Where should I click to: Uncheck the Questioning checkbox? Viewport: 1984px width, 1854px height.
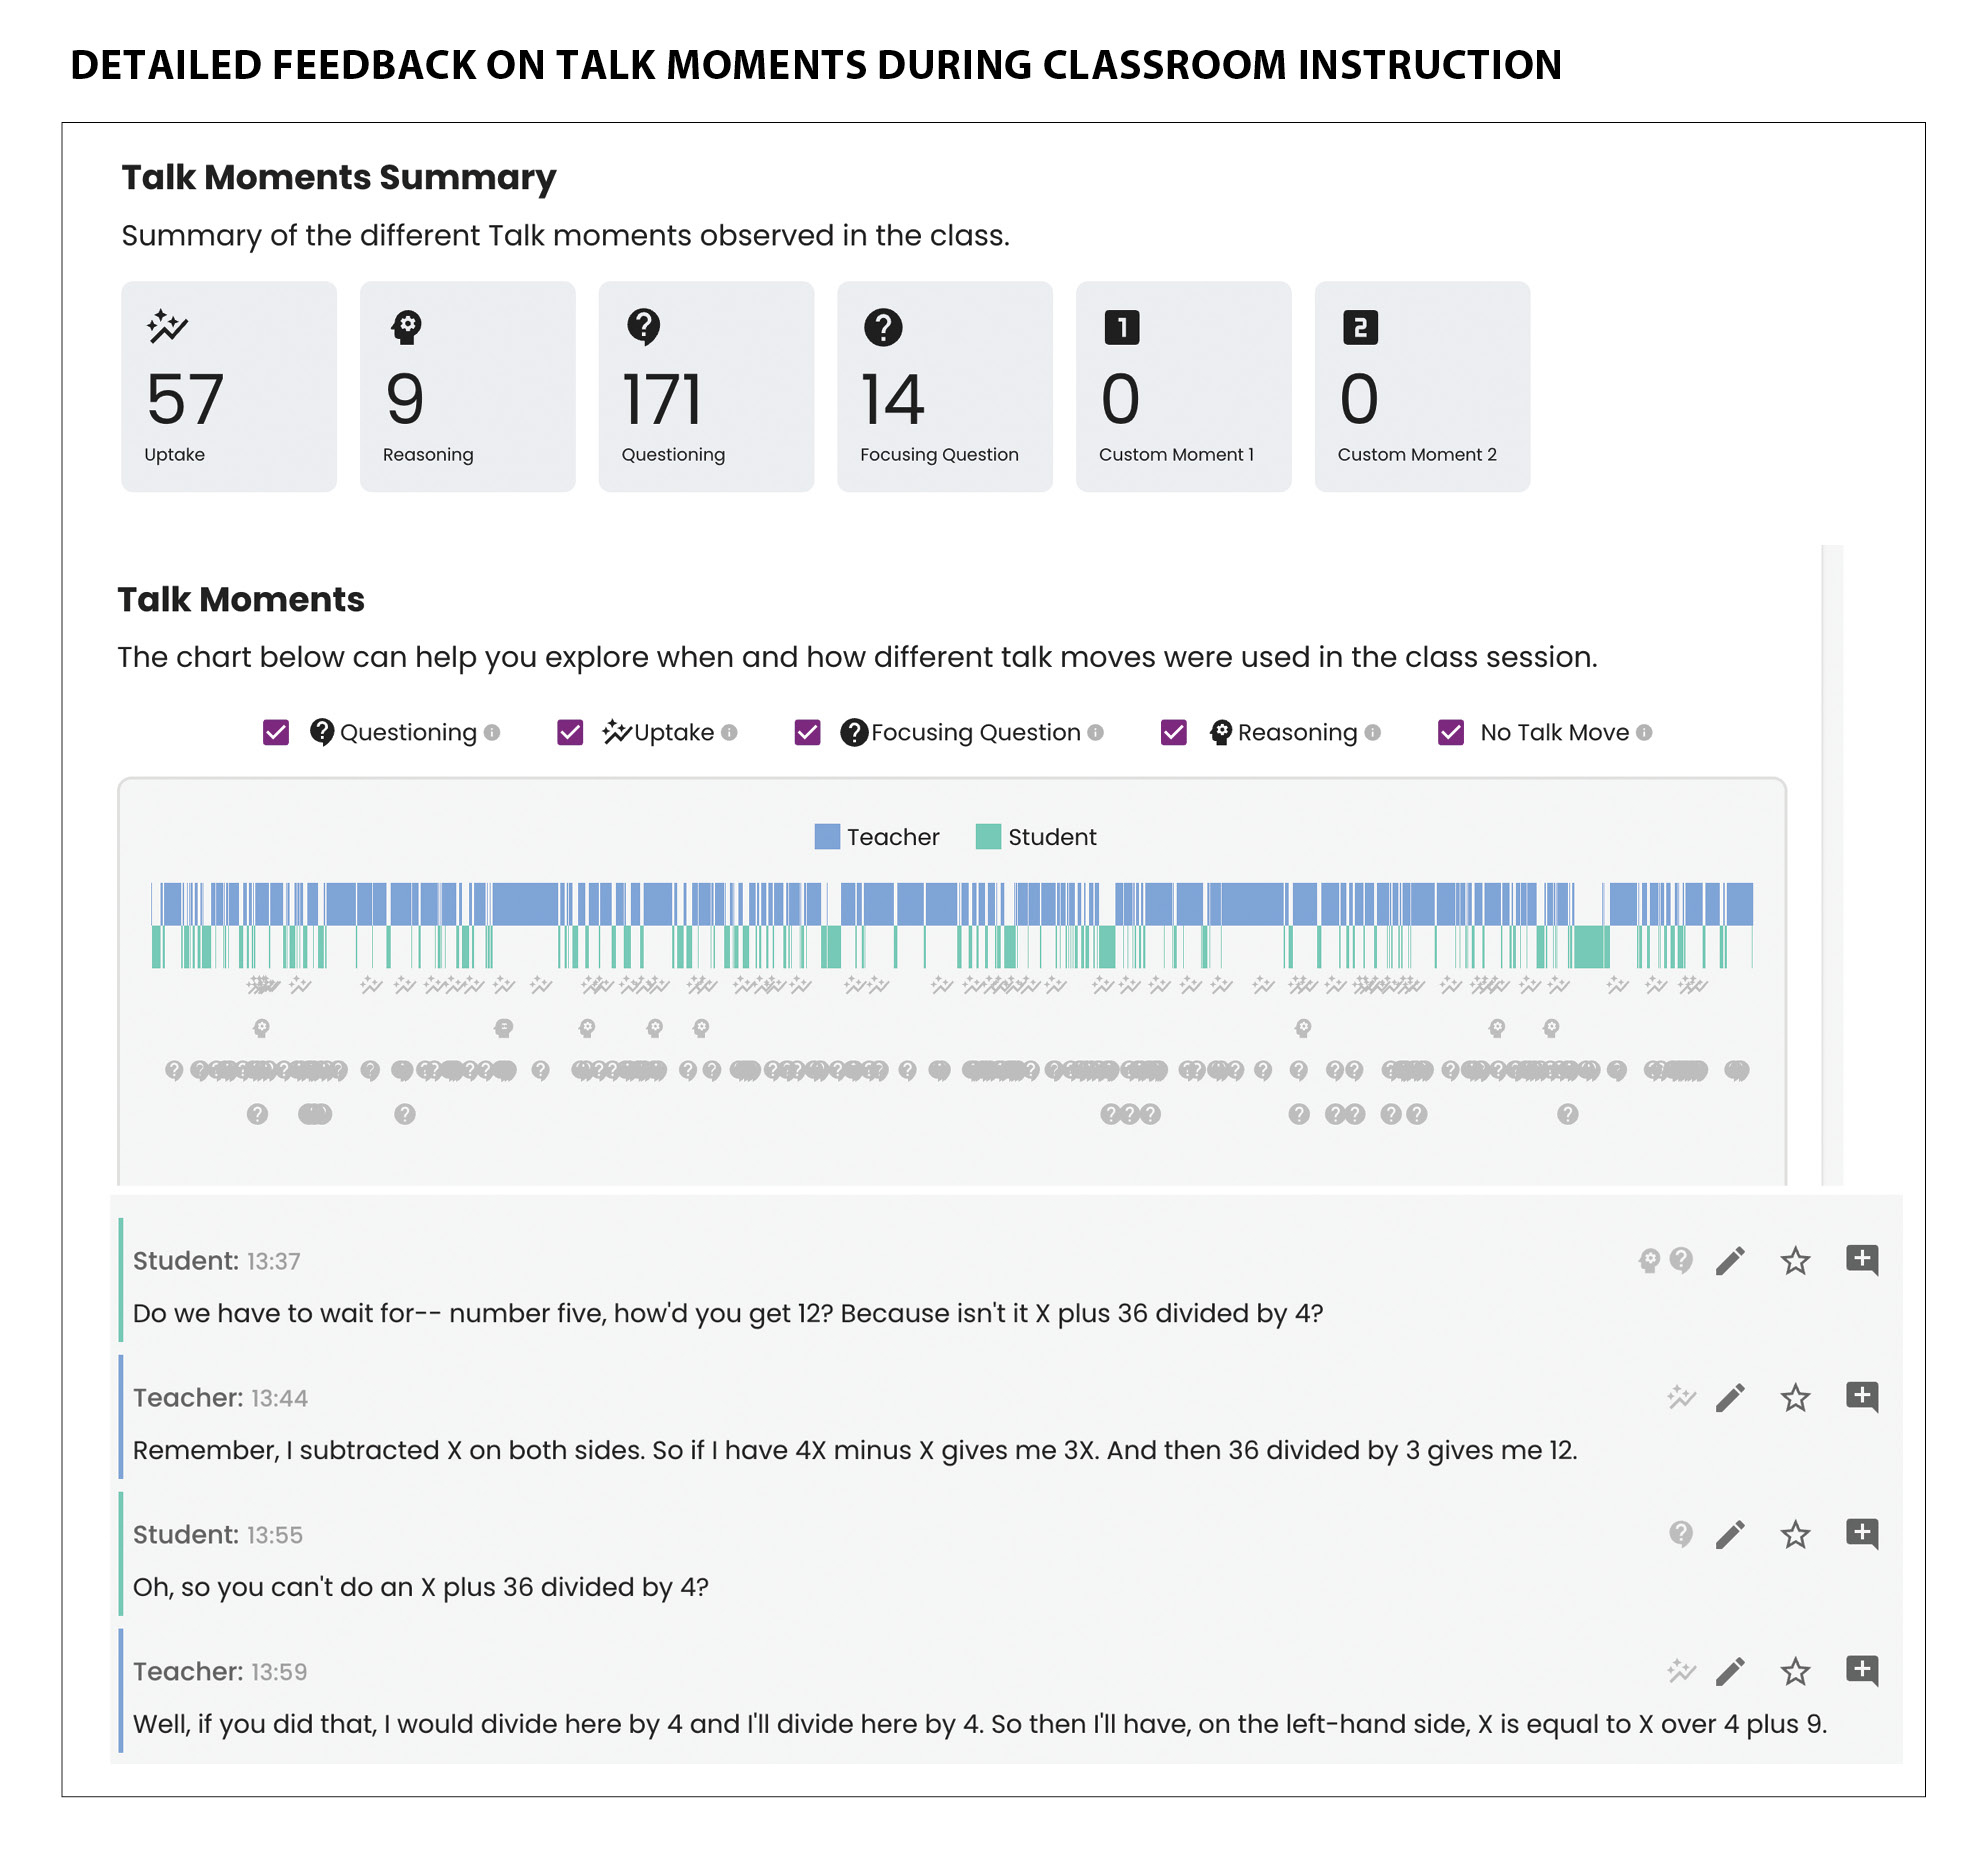[x=276, y=733]
